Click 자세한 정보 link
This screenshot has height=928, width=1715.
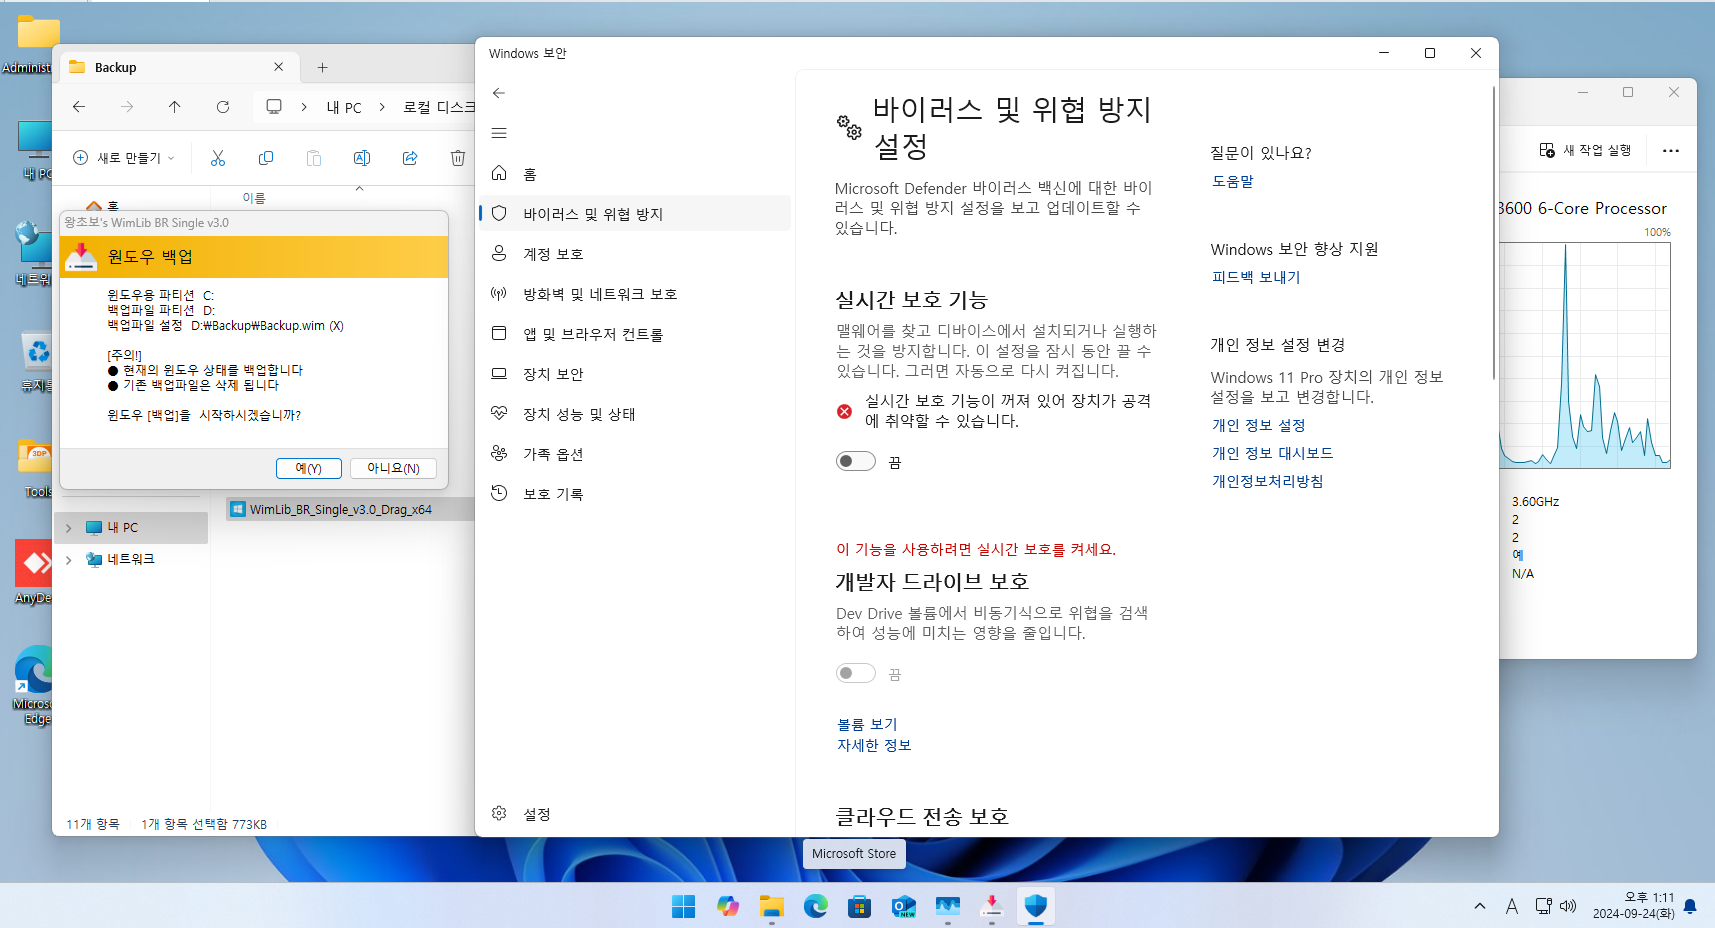874,745
